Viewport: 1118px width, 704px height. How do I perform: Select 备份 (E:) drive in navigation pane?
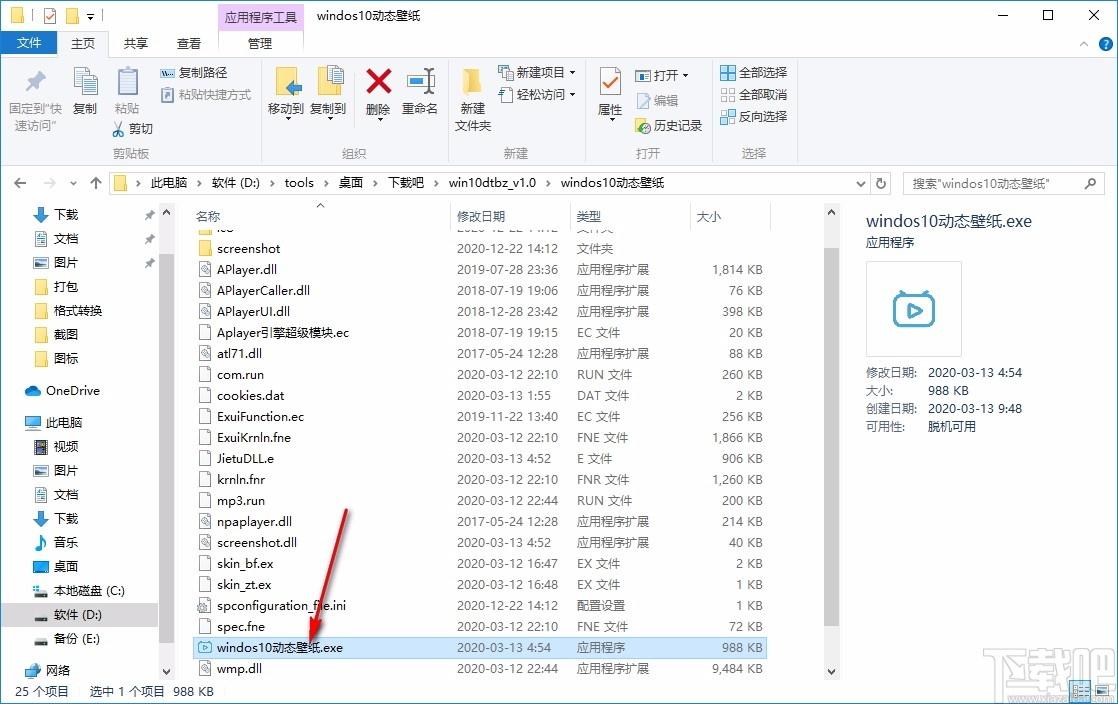(x=76, y=639)
